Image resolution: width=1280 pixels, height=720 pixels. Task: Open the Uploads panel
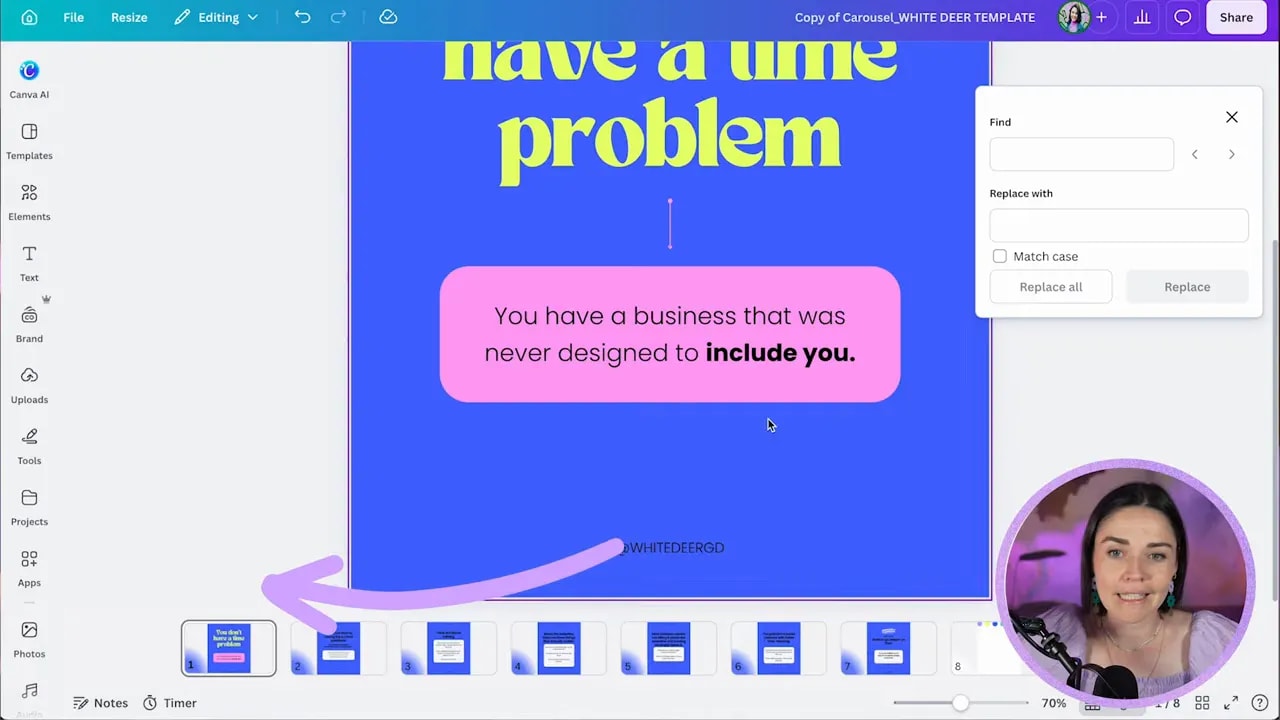[29, 385]
